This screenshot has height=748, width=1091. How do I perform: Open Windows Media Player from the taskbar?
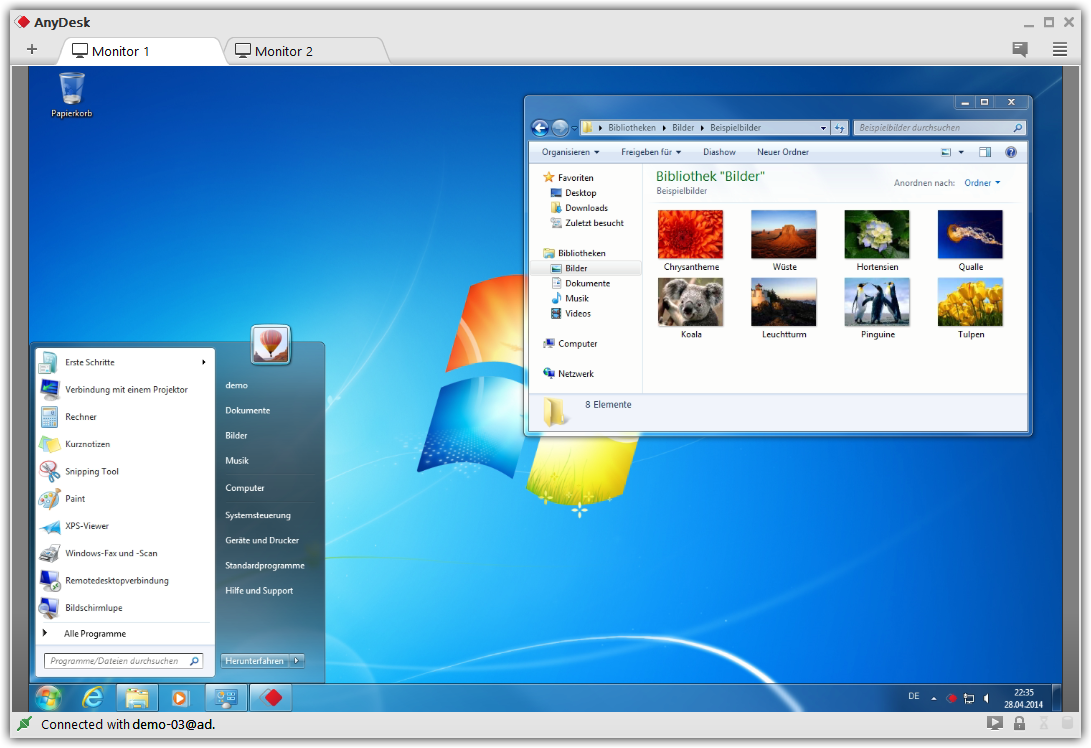pyautogui.click(x=181, y=697)
